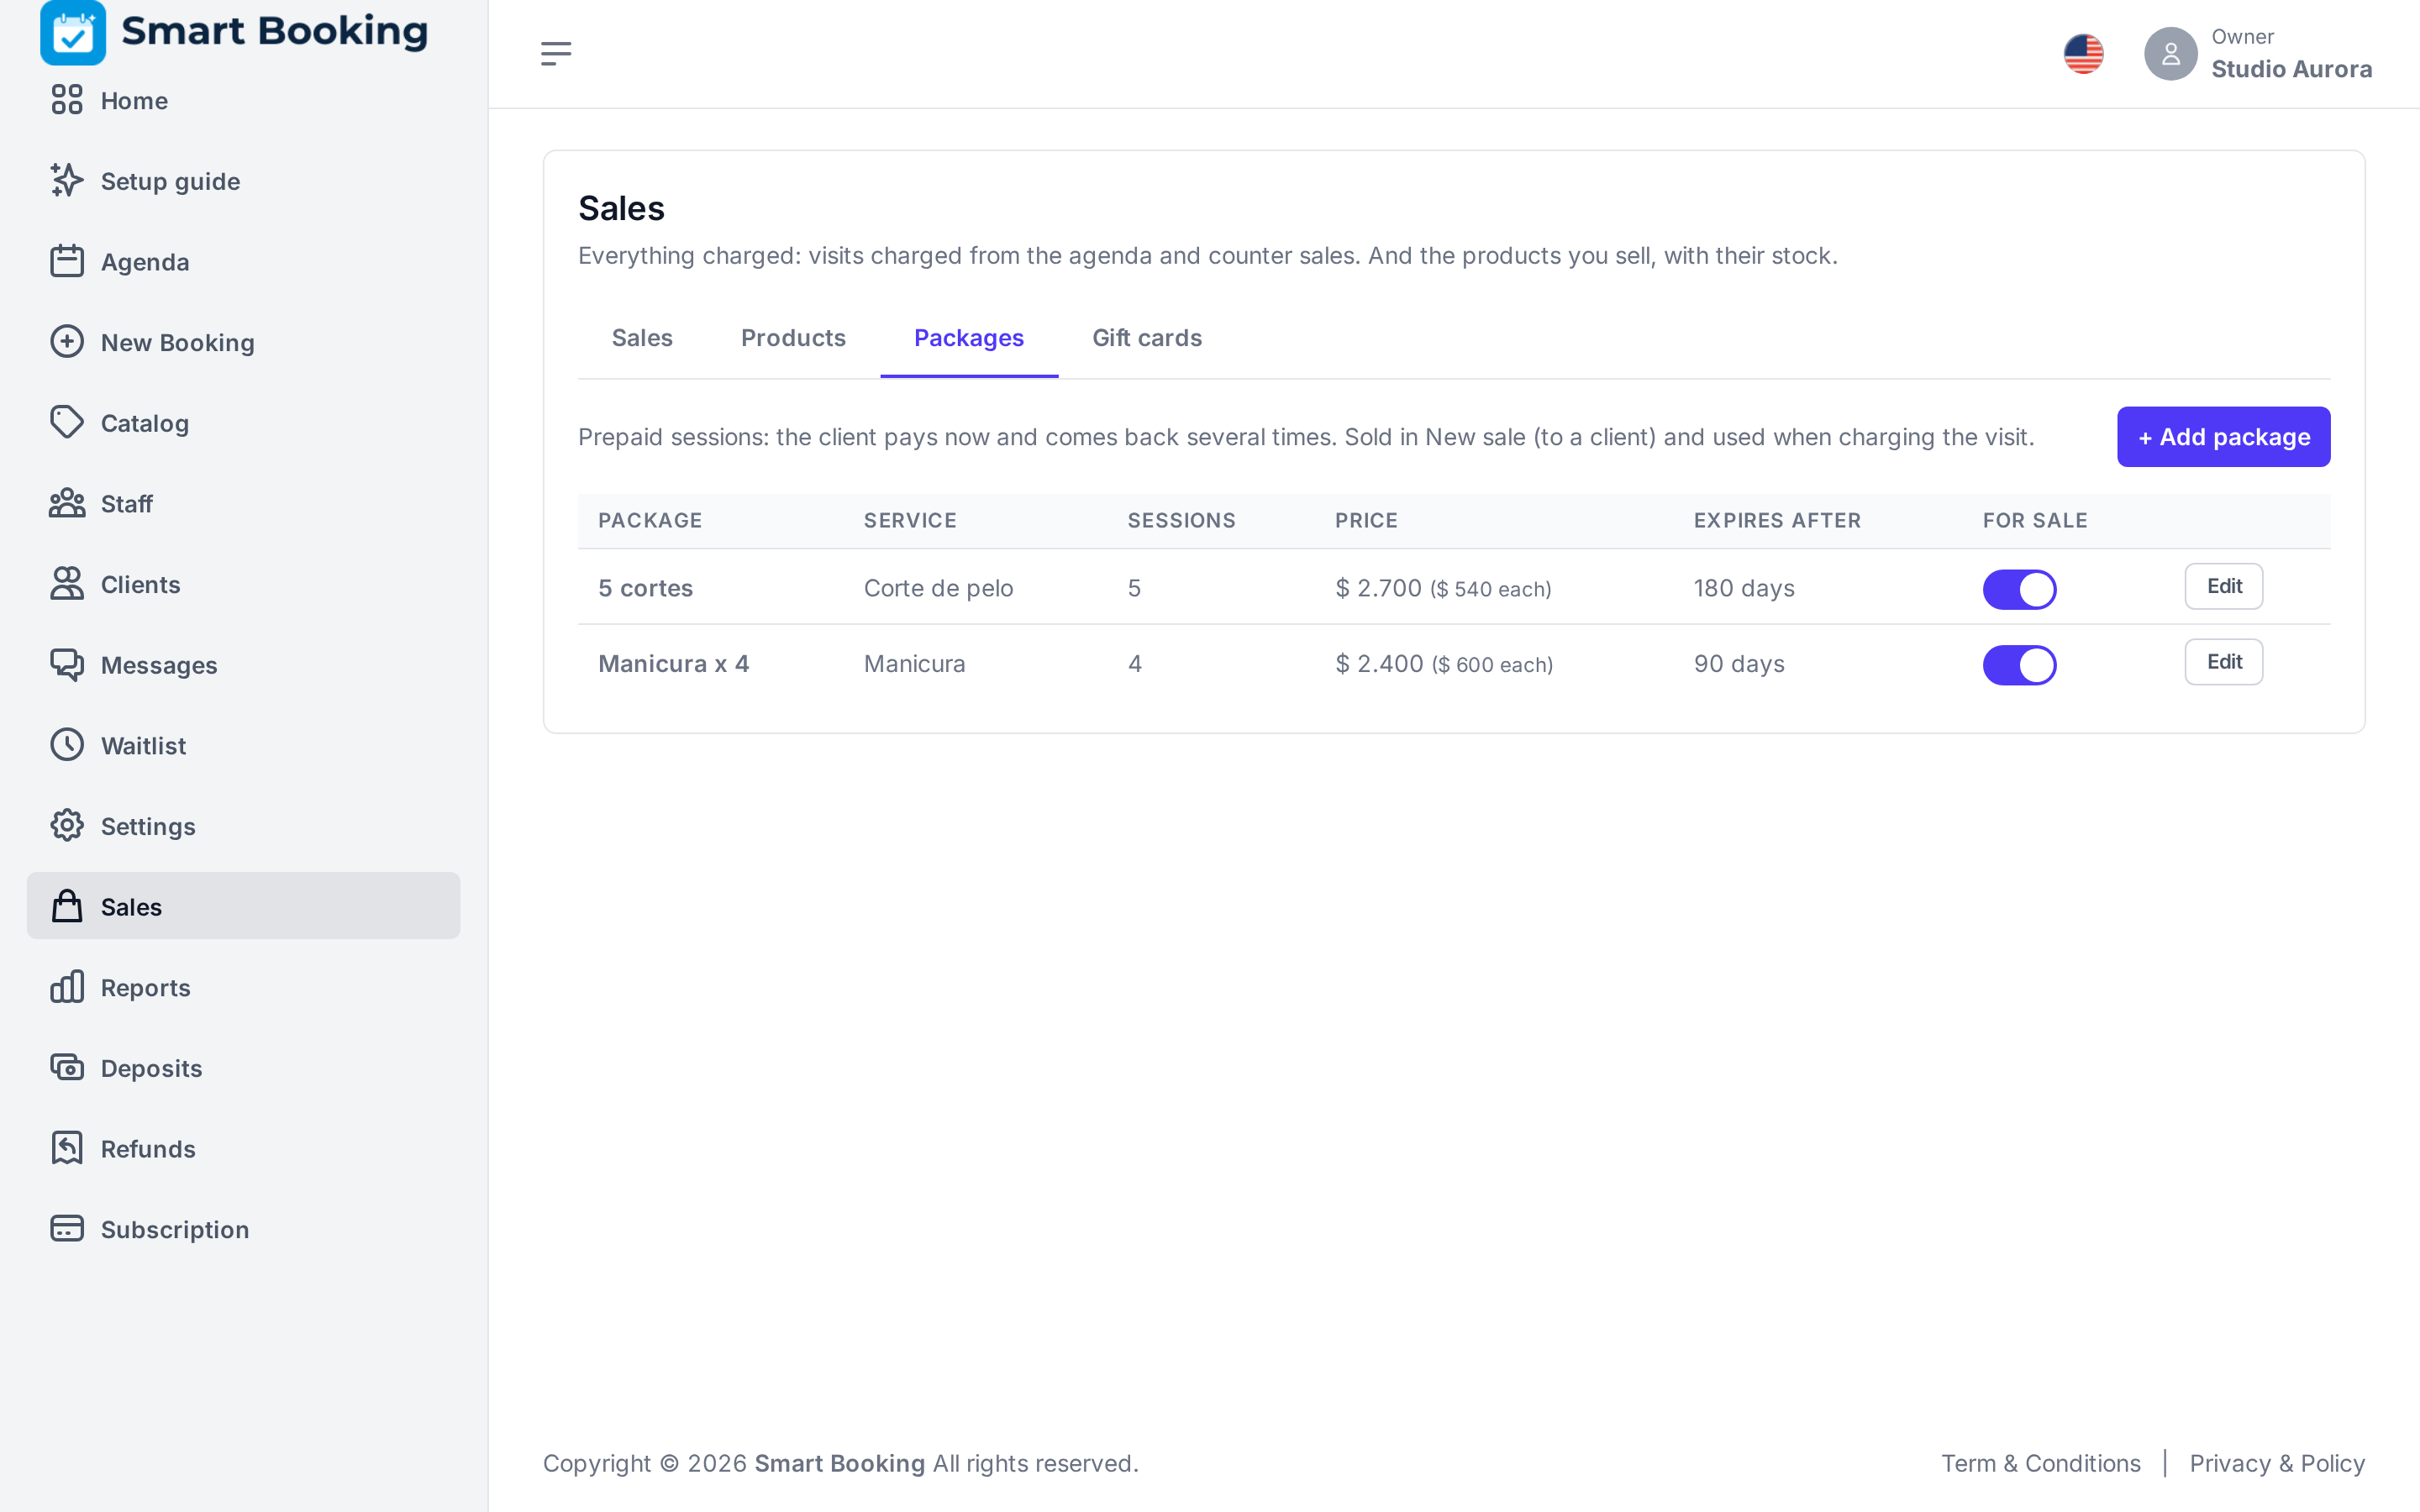Open the Catalog tag icon

[x=67, y=422]
